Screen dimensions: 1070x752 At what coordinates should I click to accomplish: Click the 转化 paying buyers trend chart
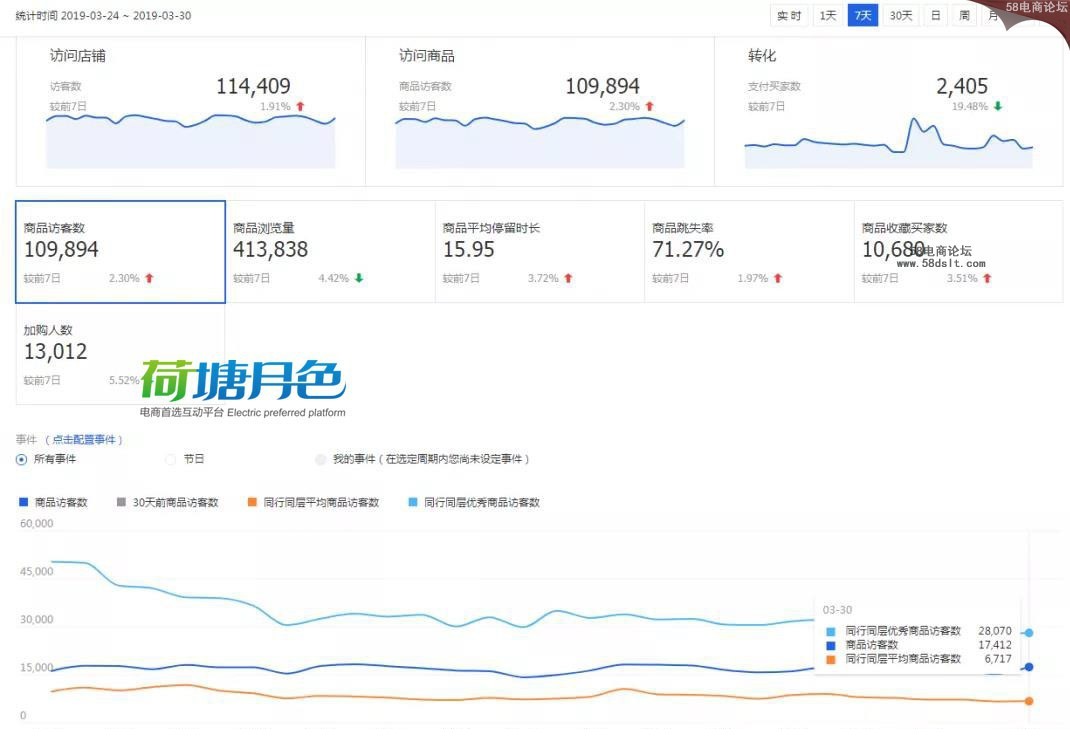[888, 142]
